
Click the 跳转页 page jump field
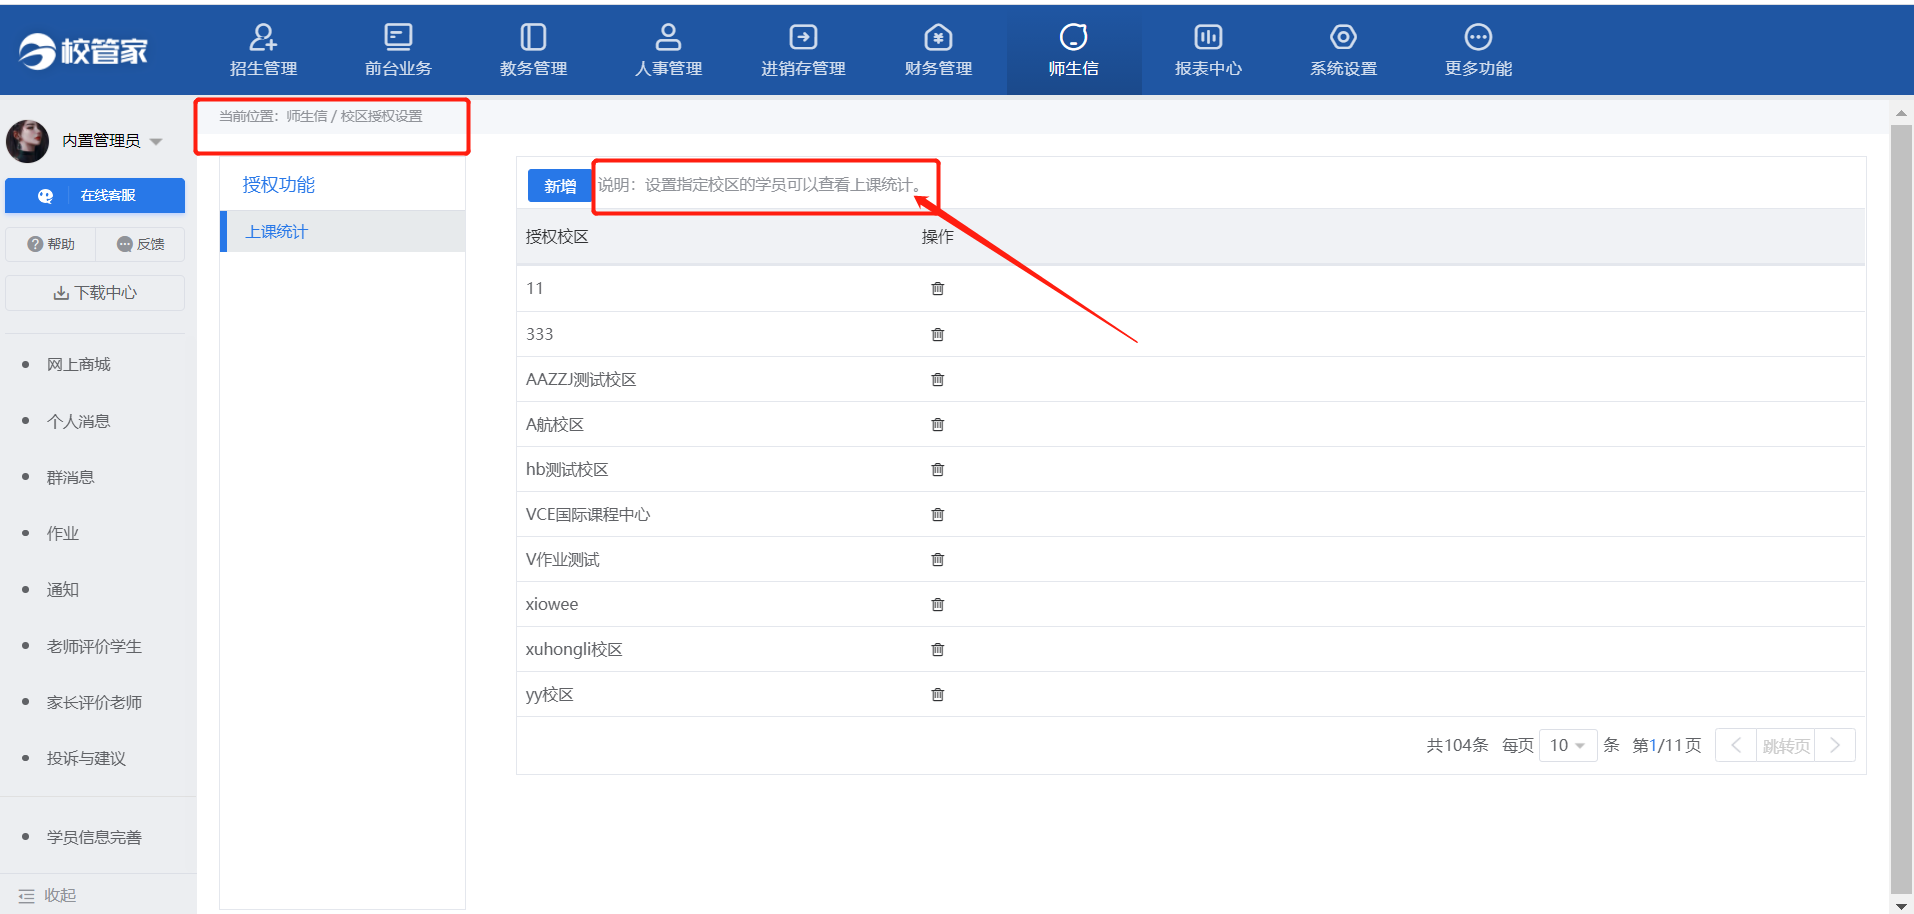pyautogui.click(x=1786, y=745)
